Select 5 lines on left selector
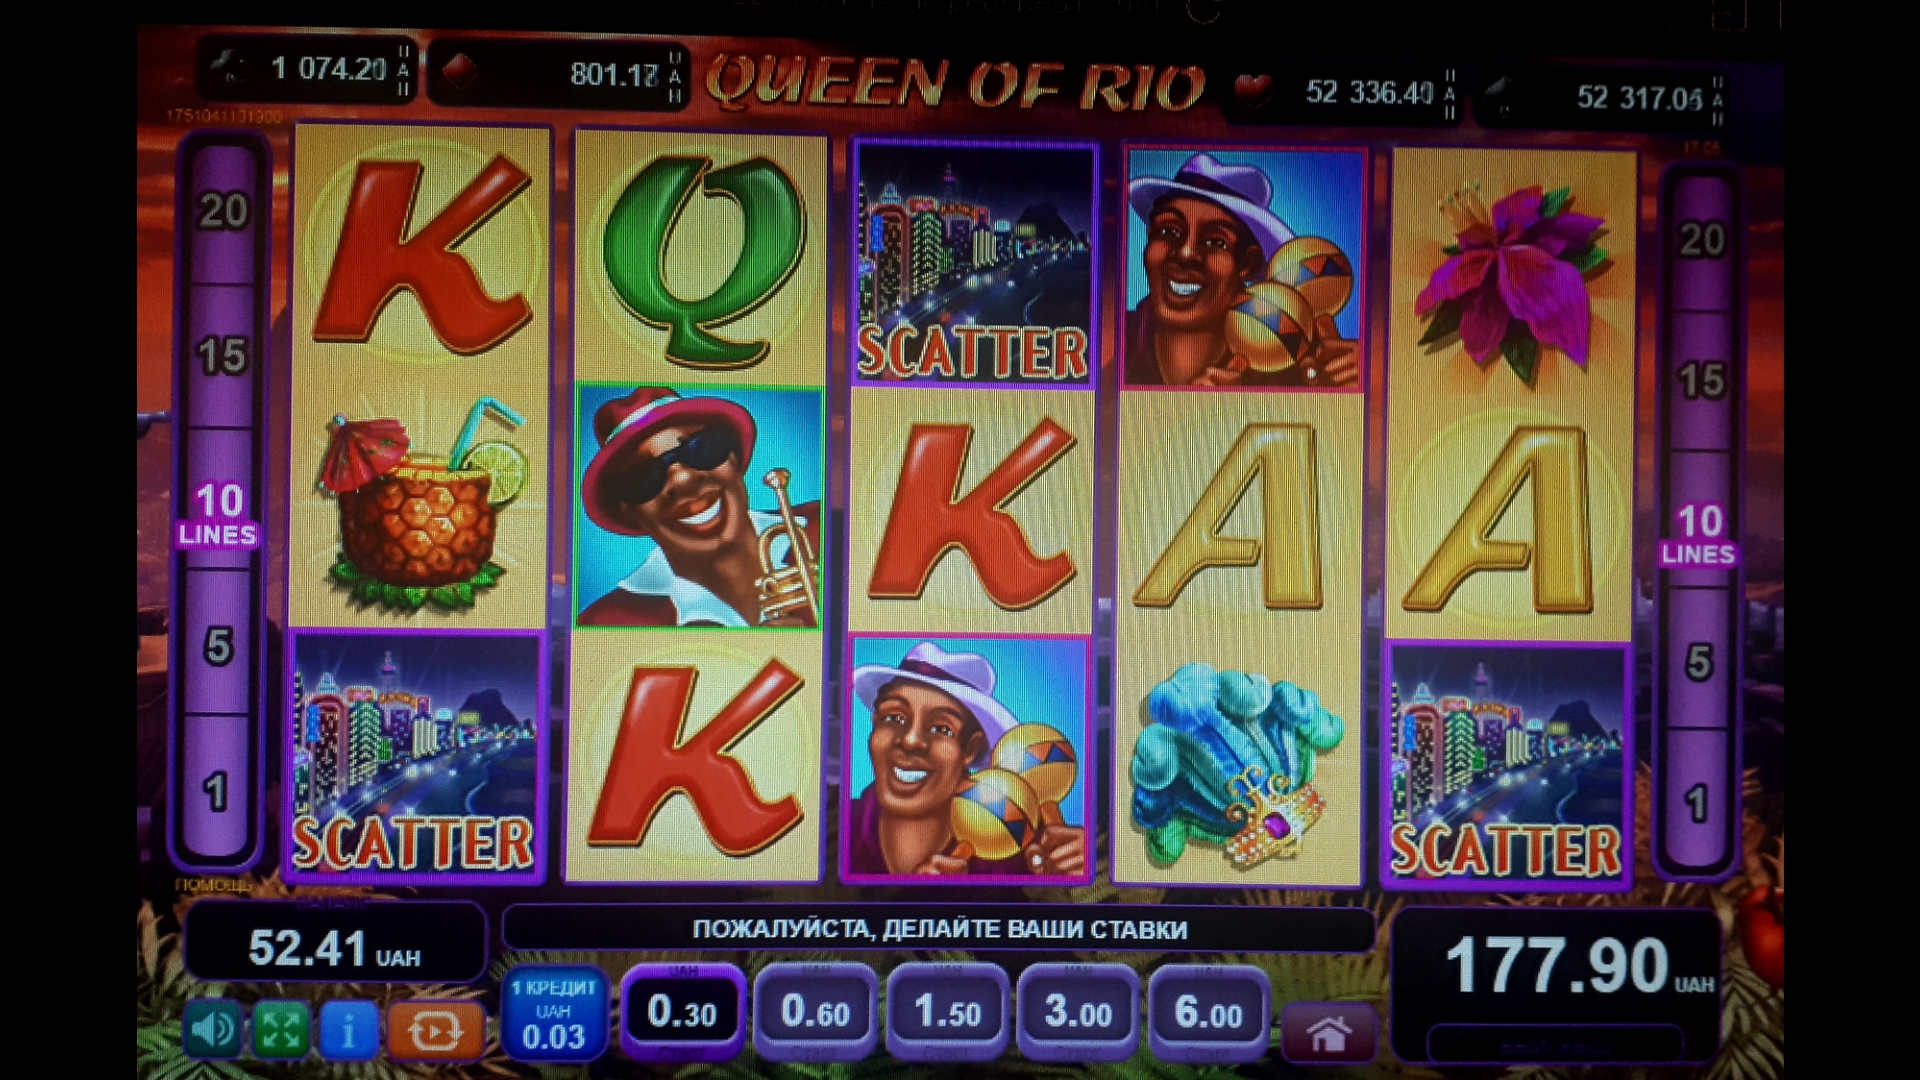1920x1080 pixels. (x=219, y=645)
